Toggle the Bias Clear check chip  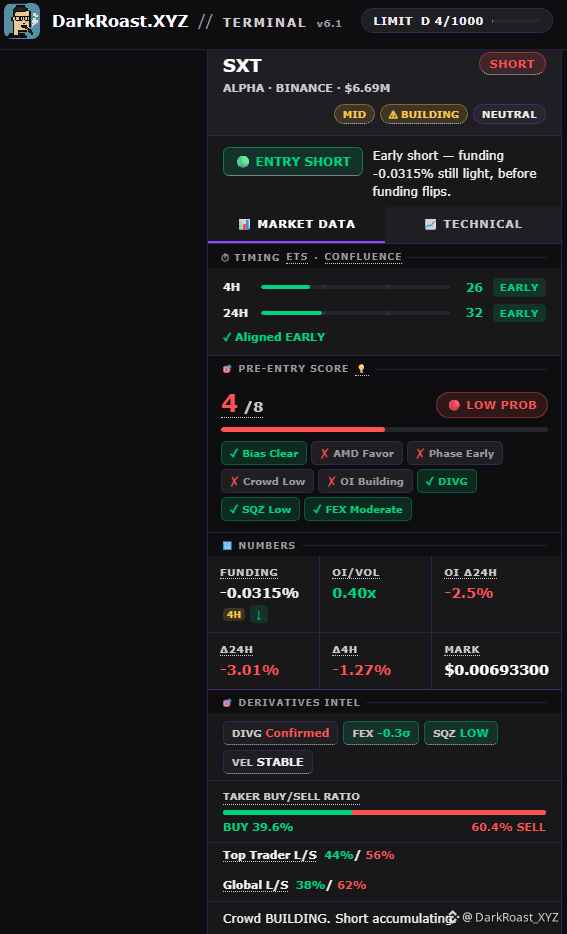(x=264, y=453)
